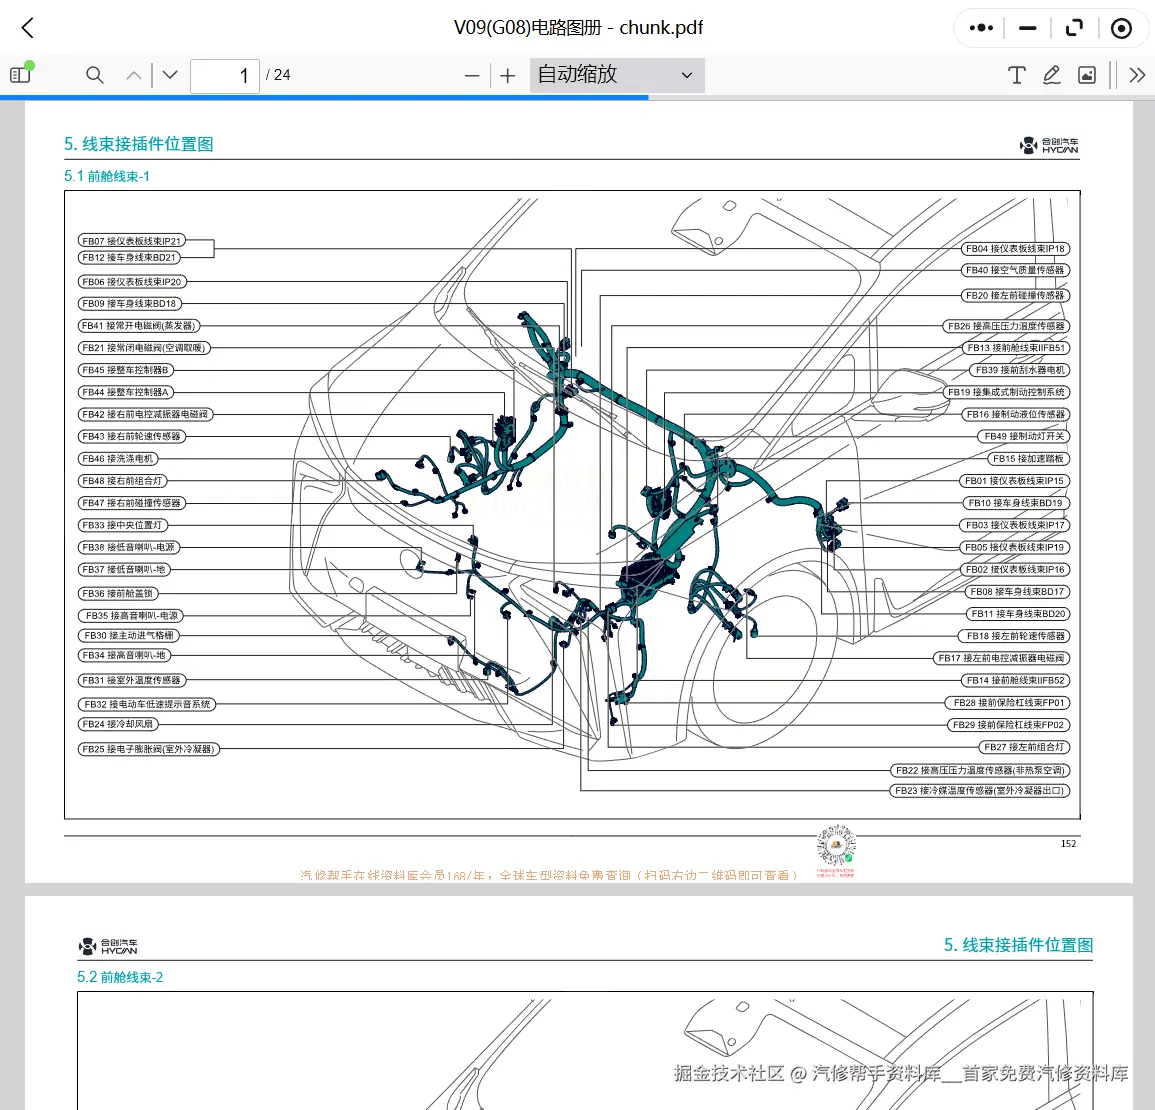This screenshot has width=1155, height=1110.
Task: Click label FB24 接冷却风扇
Action: [x=118, y=724]
